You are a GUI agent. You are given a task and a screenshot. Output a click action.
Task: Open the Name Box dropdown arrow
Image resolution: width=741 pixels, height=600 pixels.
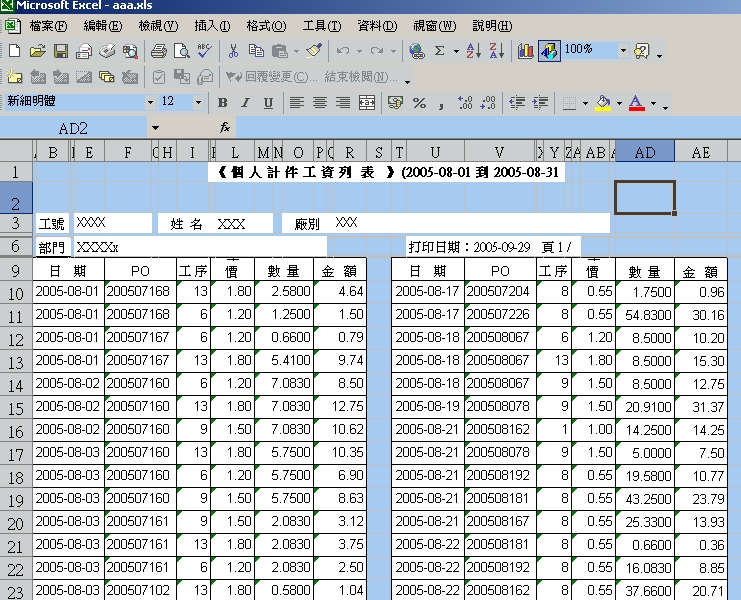pos(155,128)
